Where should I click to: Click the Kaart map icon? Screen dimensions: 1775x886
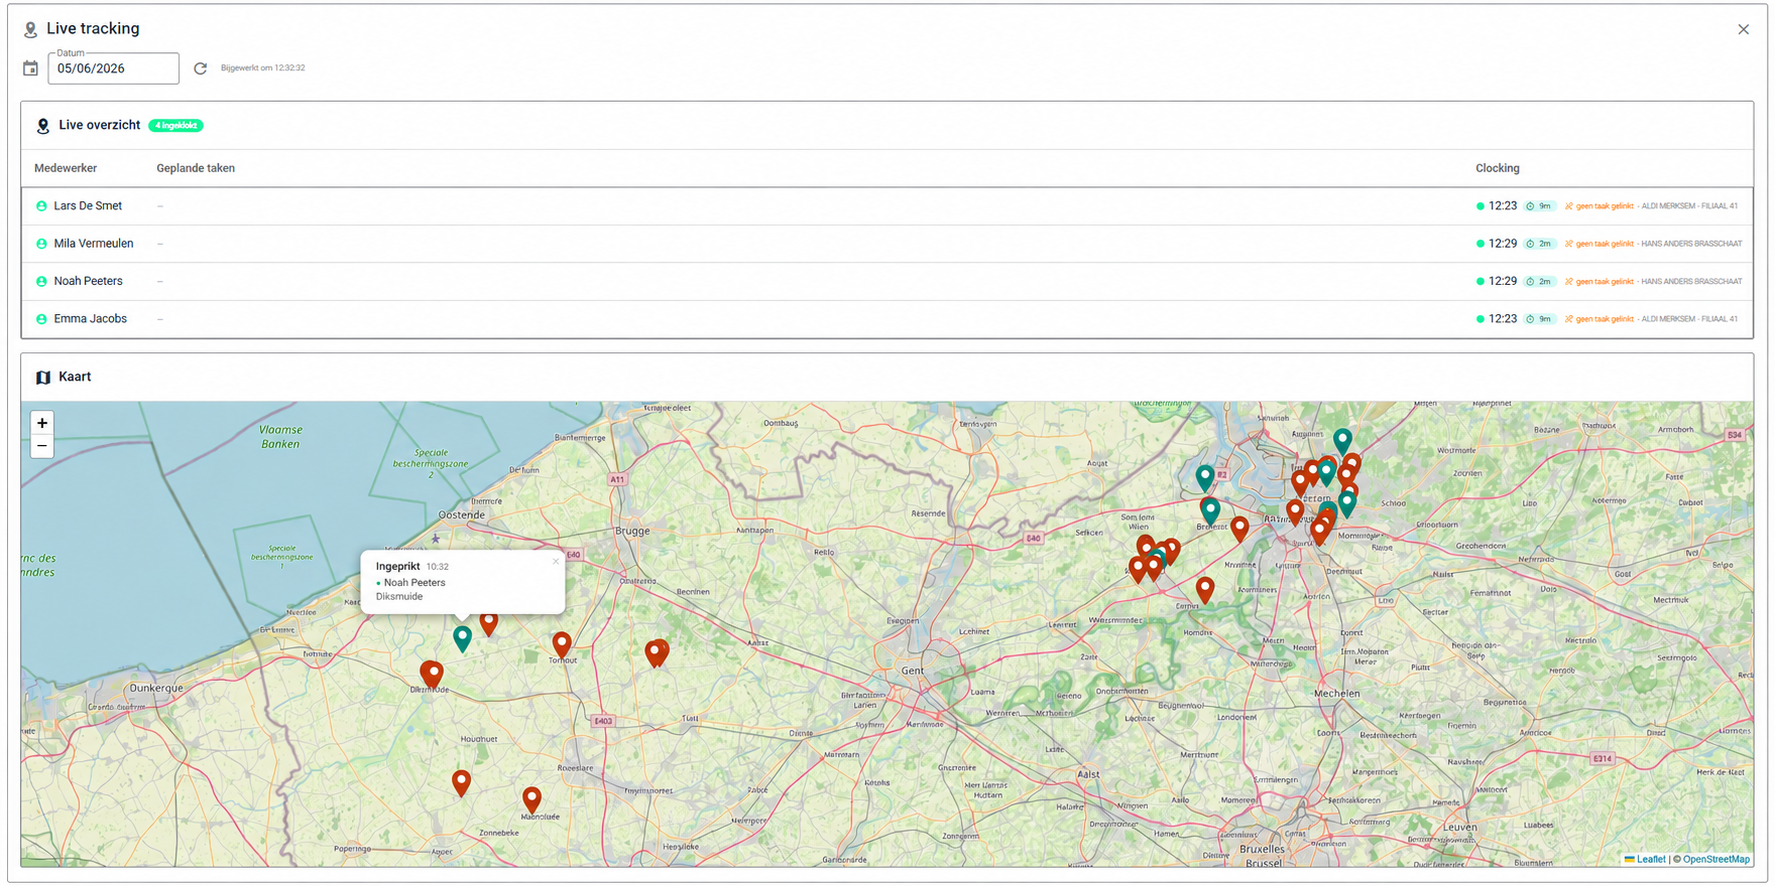[43, 377]
